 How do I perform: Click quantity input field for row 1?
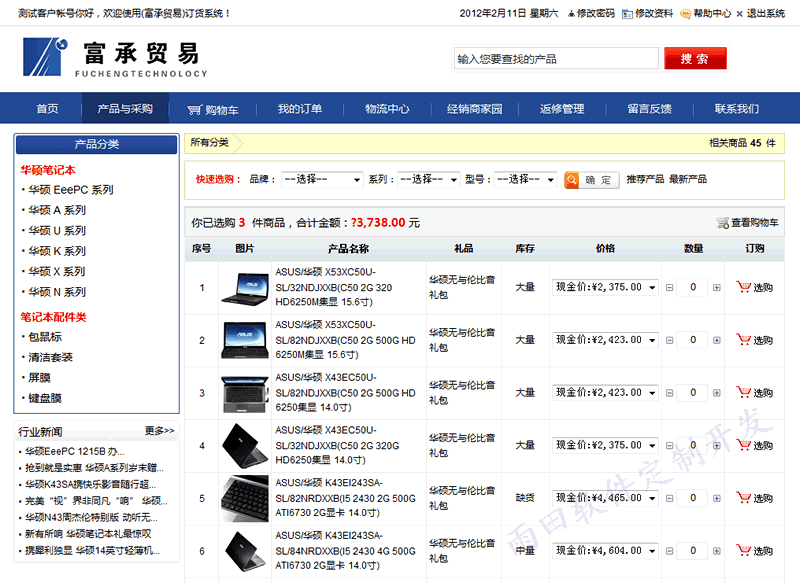tap(693, 287)
